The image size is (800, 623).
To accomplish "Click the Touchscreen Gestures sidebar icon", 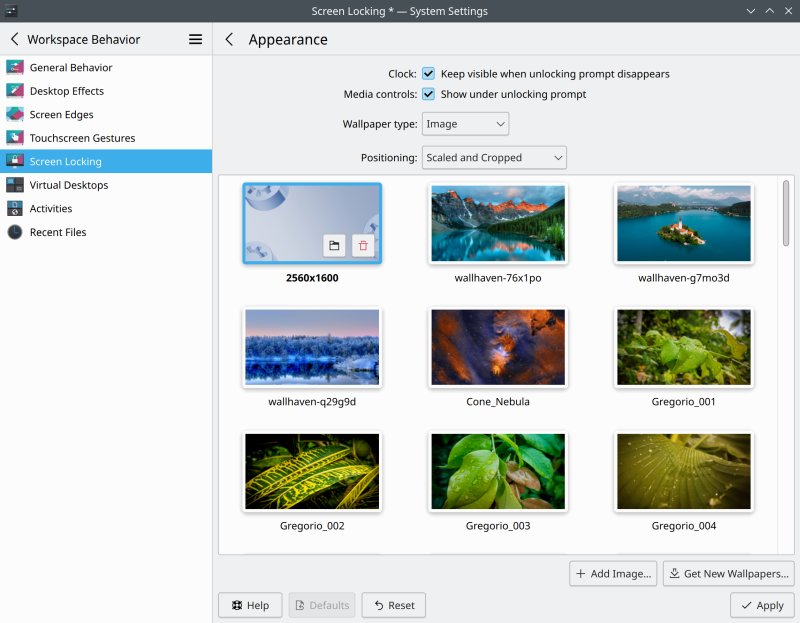I will click(15, 138).
